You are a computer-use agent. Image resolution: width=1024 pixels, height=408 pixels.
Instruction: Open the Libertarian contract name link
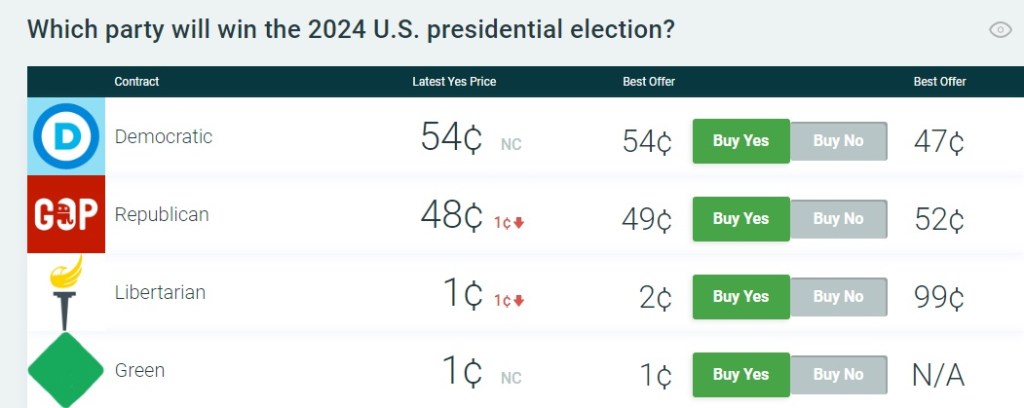160,293
